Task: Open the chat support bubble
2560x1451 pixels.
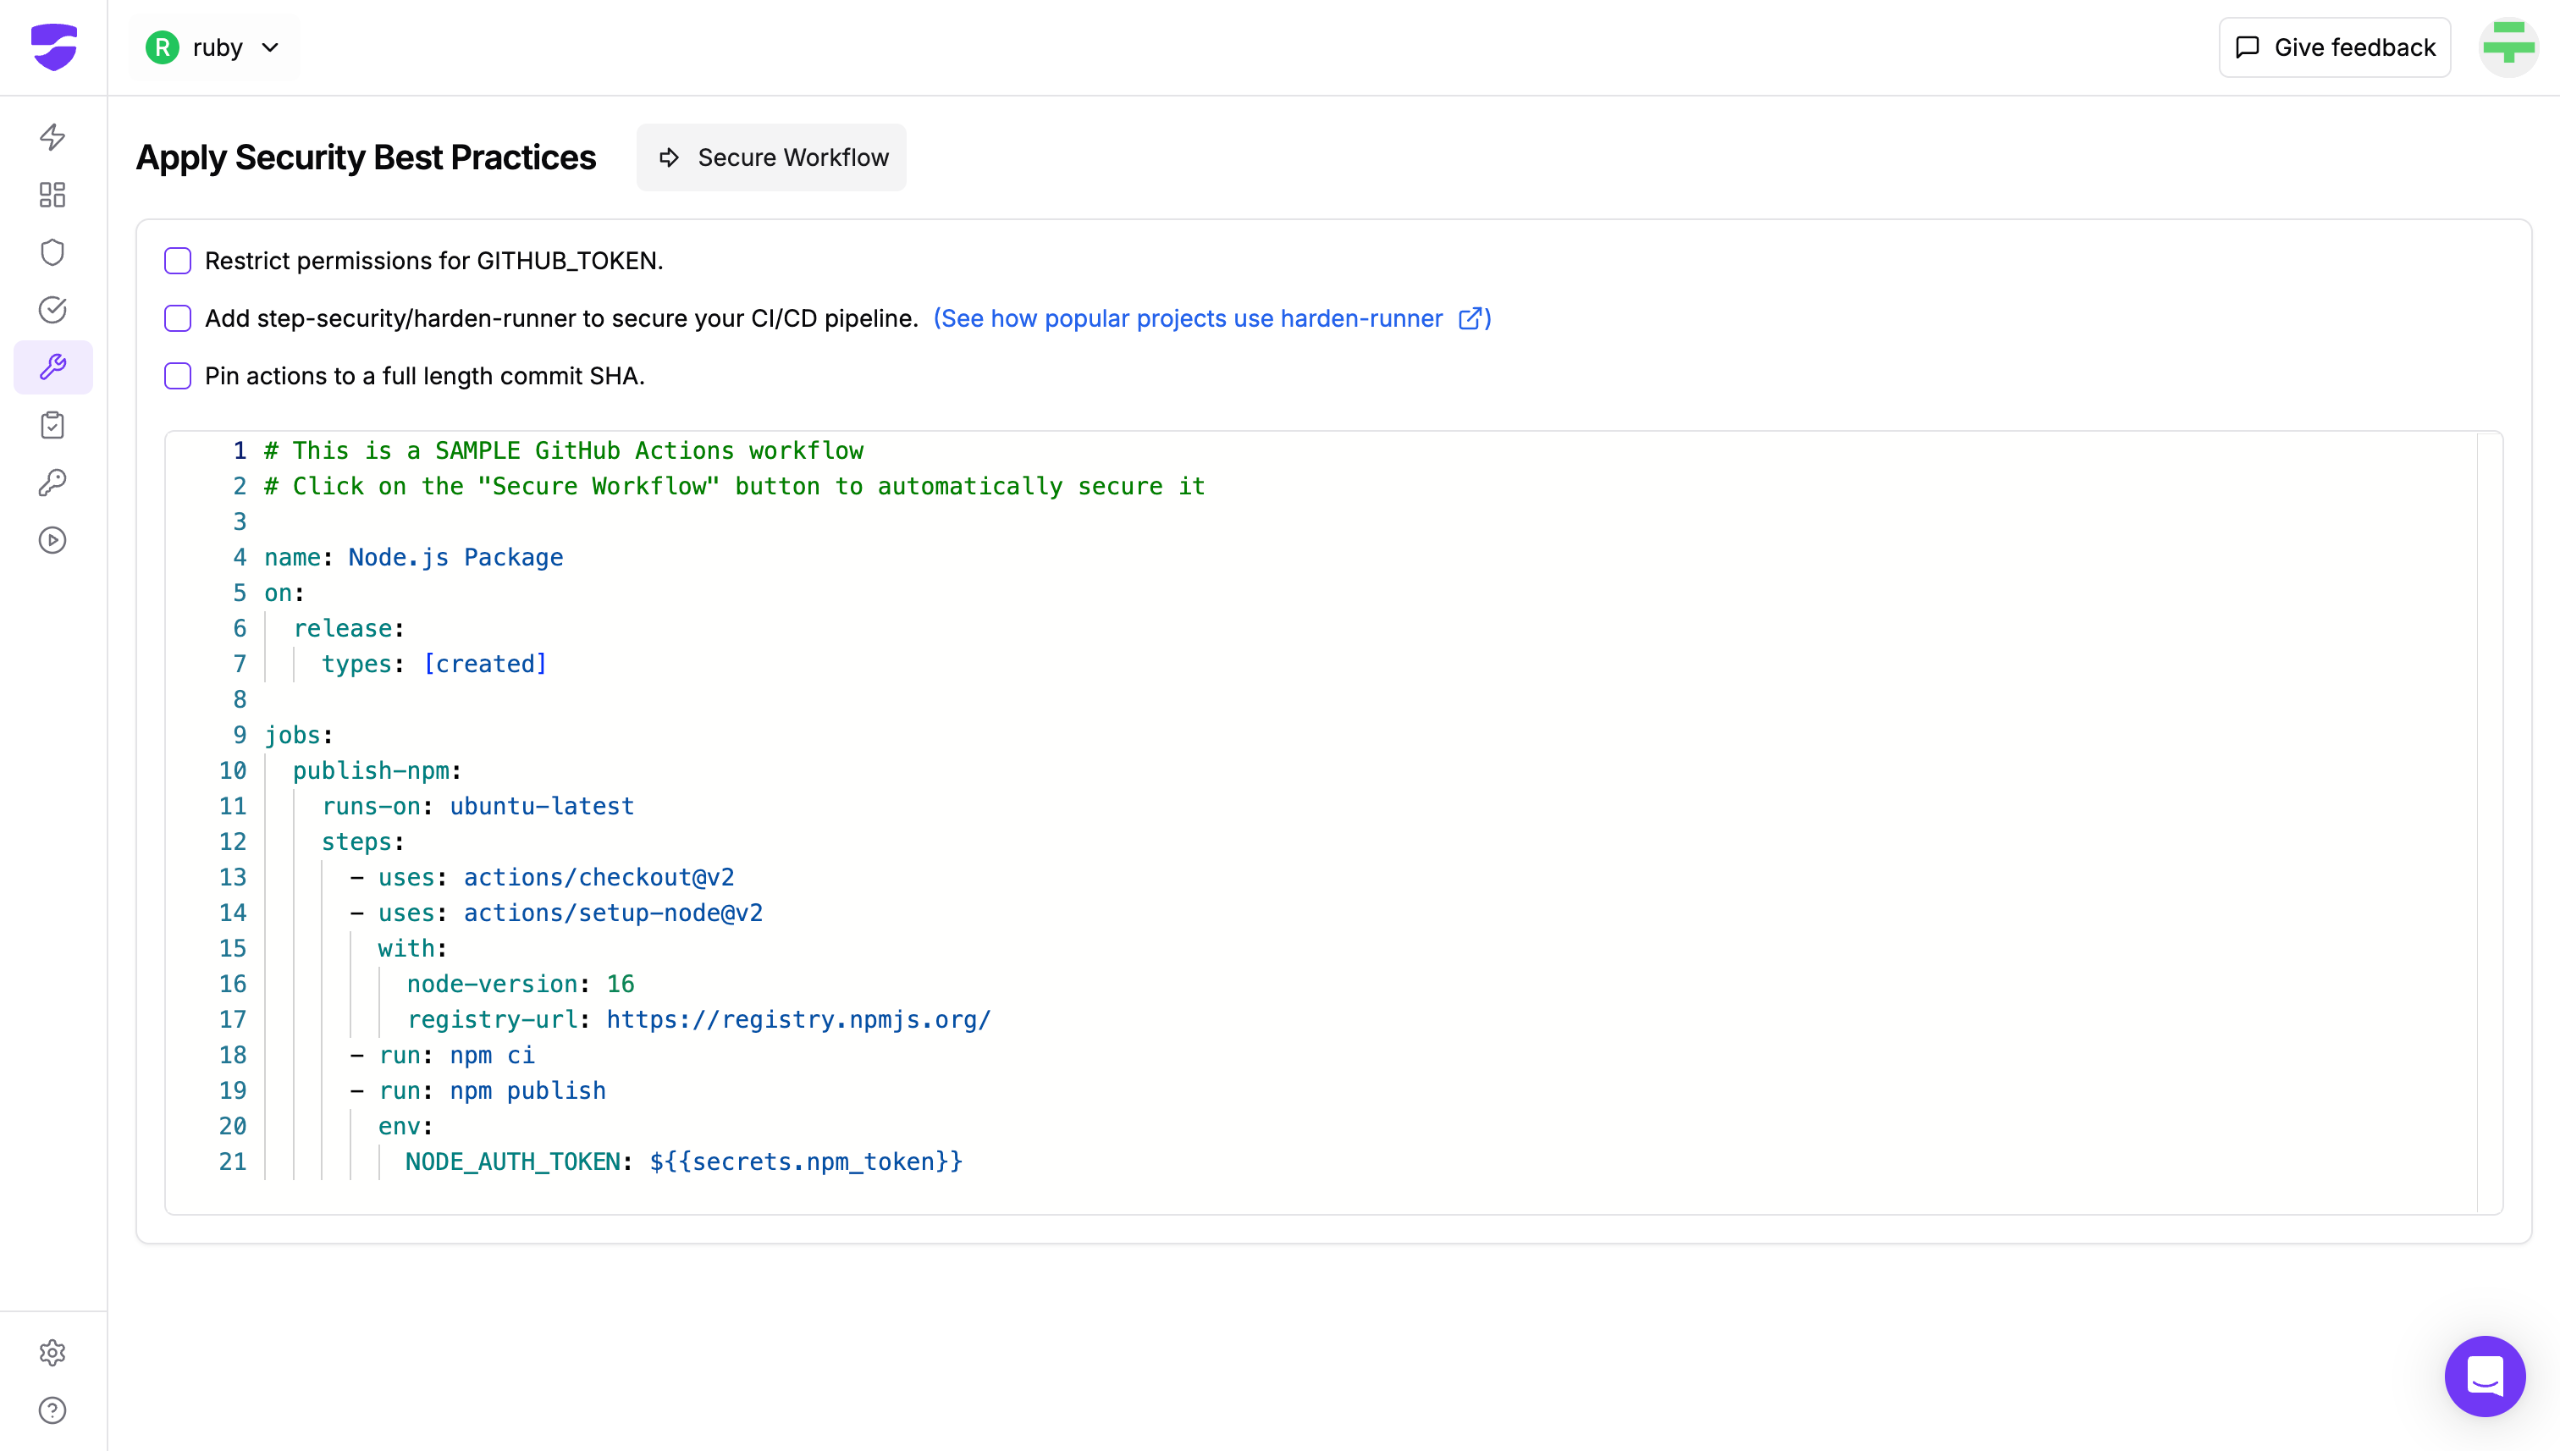Action: (x=2484, y=1376)
